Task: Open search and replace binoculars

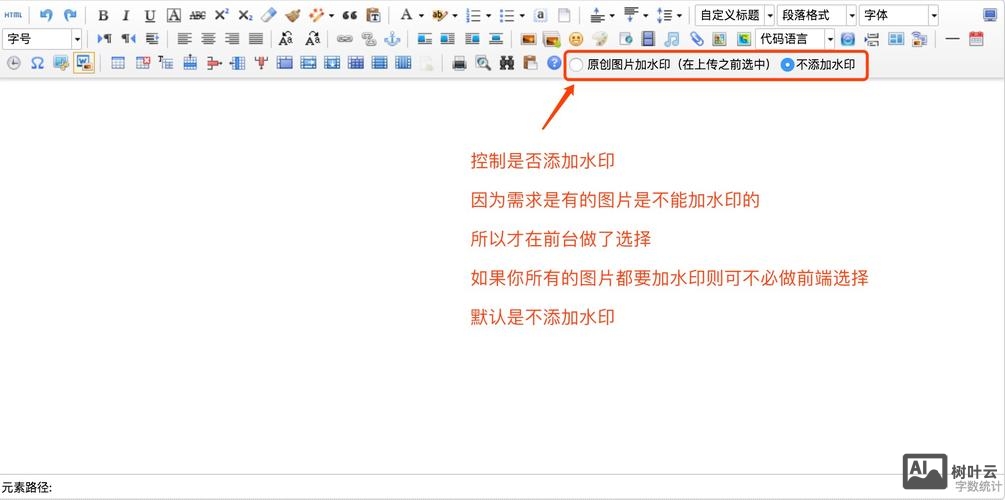Action: click(x=506, y=63)
